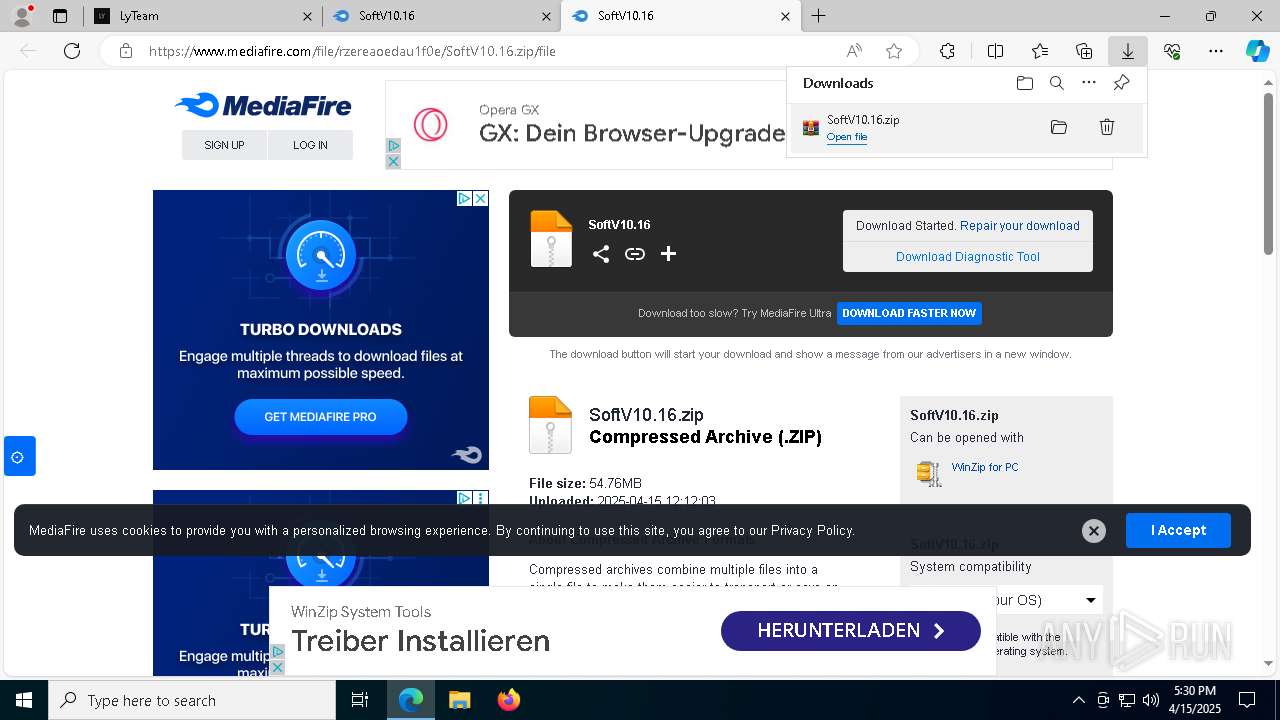1280x720 pixels.
Task: Click HERUNTERLADEN ad button
Action: [x=850, y=631]
